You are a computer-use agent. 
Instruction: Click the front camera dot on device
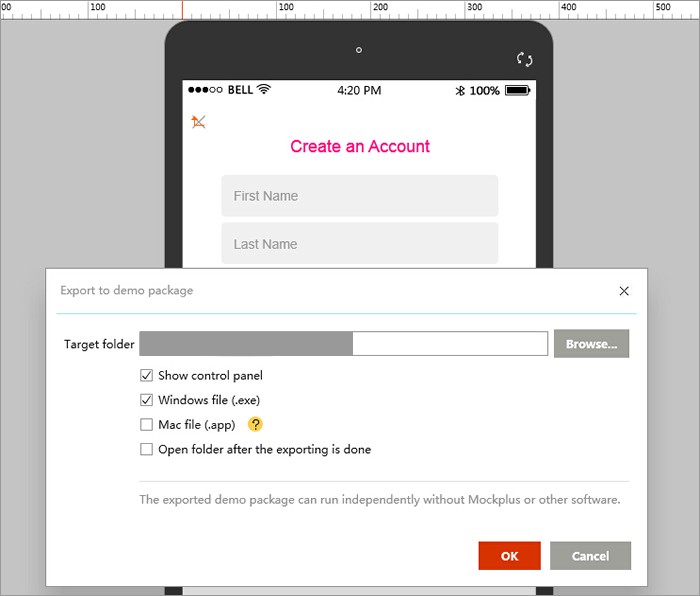pos(359,50)
